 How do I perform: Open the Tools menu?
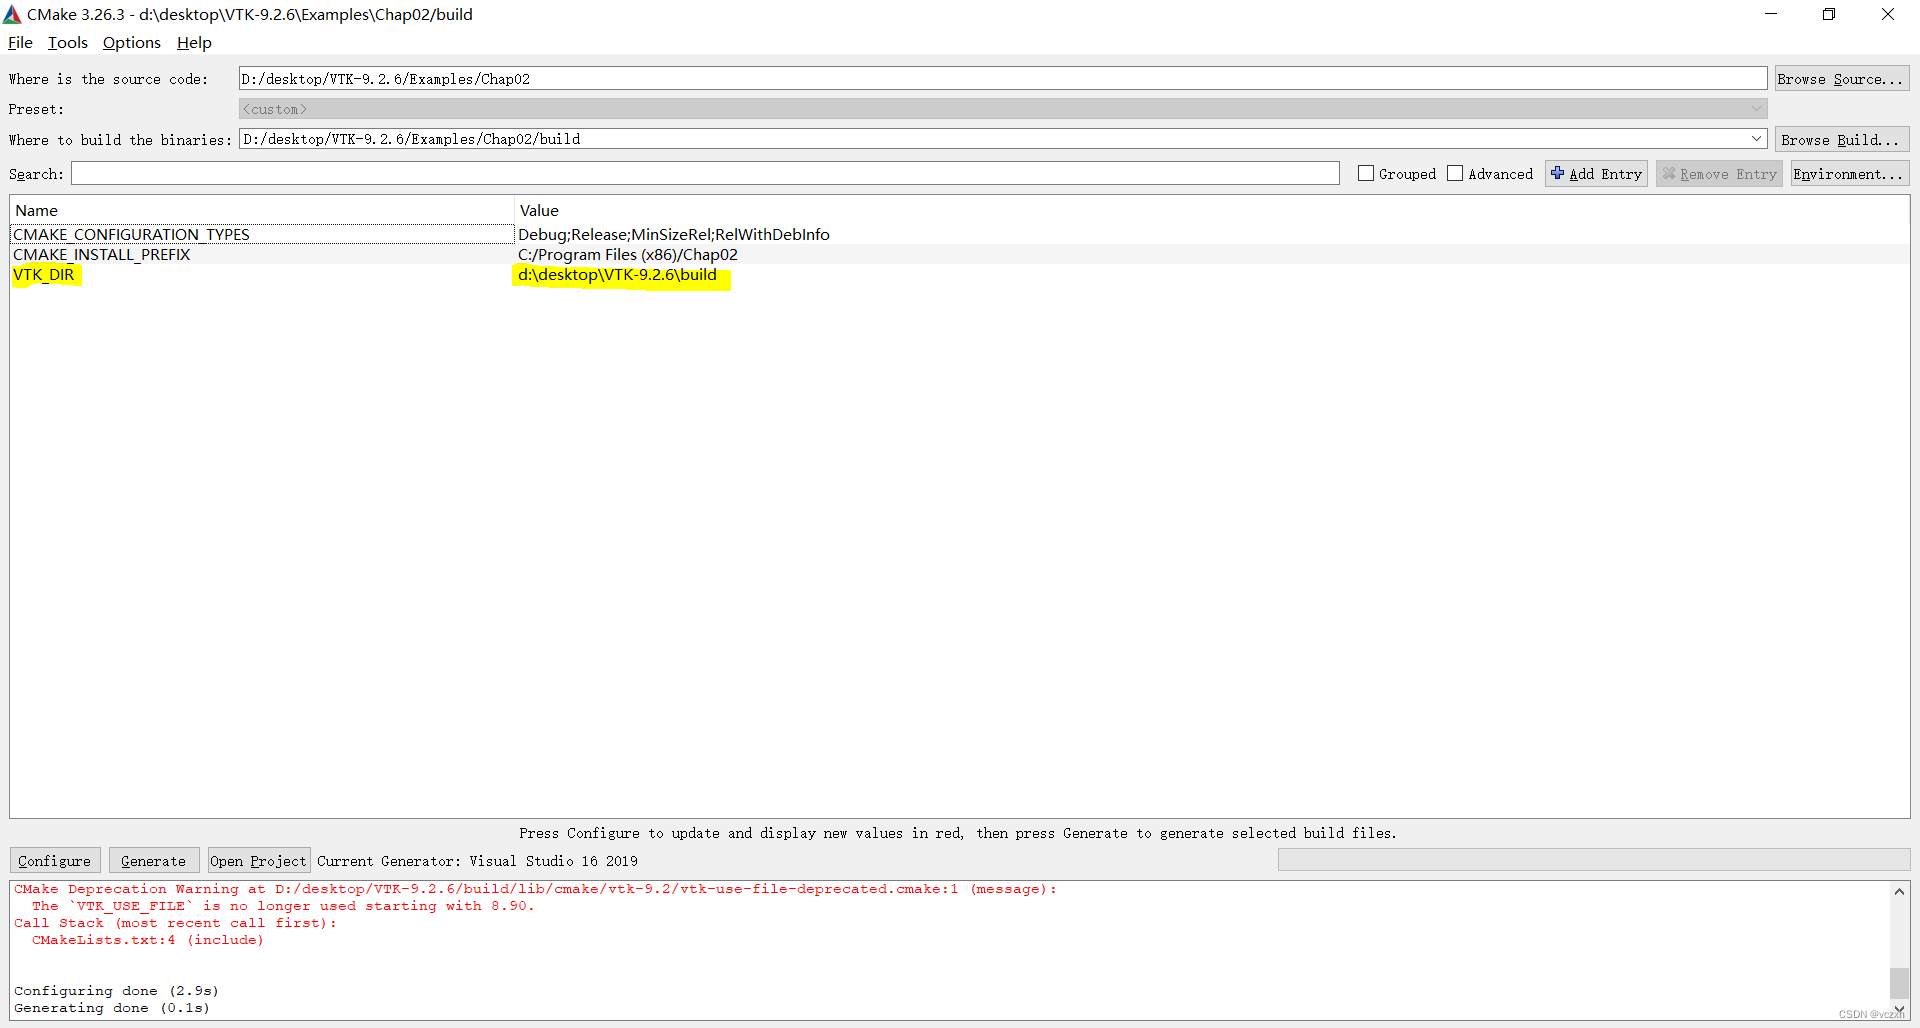coord(67,42)
